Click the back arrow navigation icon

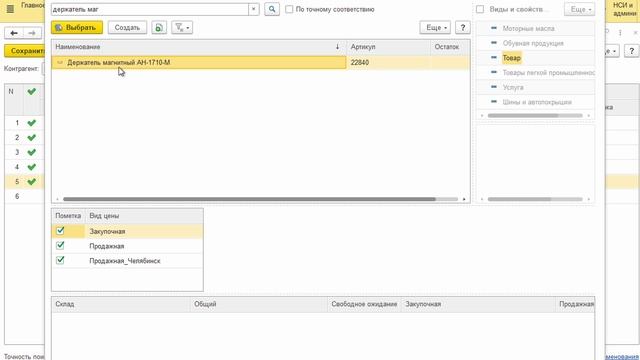point(14,33)
